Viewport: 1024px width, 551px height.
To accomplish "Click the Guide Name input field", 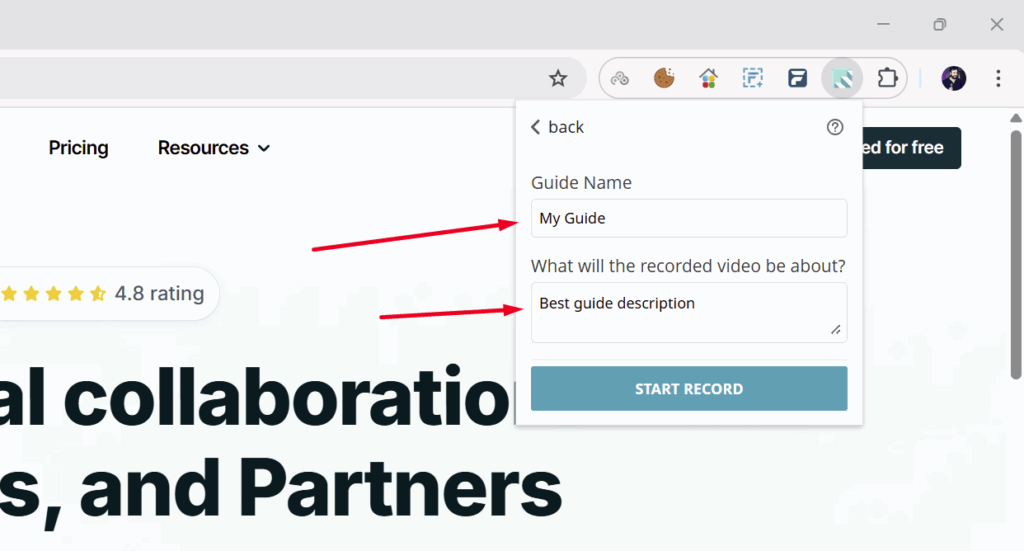I will tap(688, 218).
